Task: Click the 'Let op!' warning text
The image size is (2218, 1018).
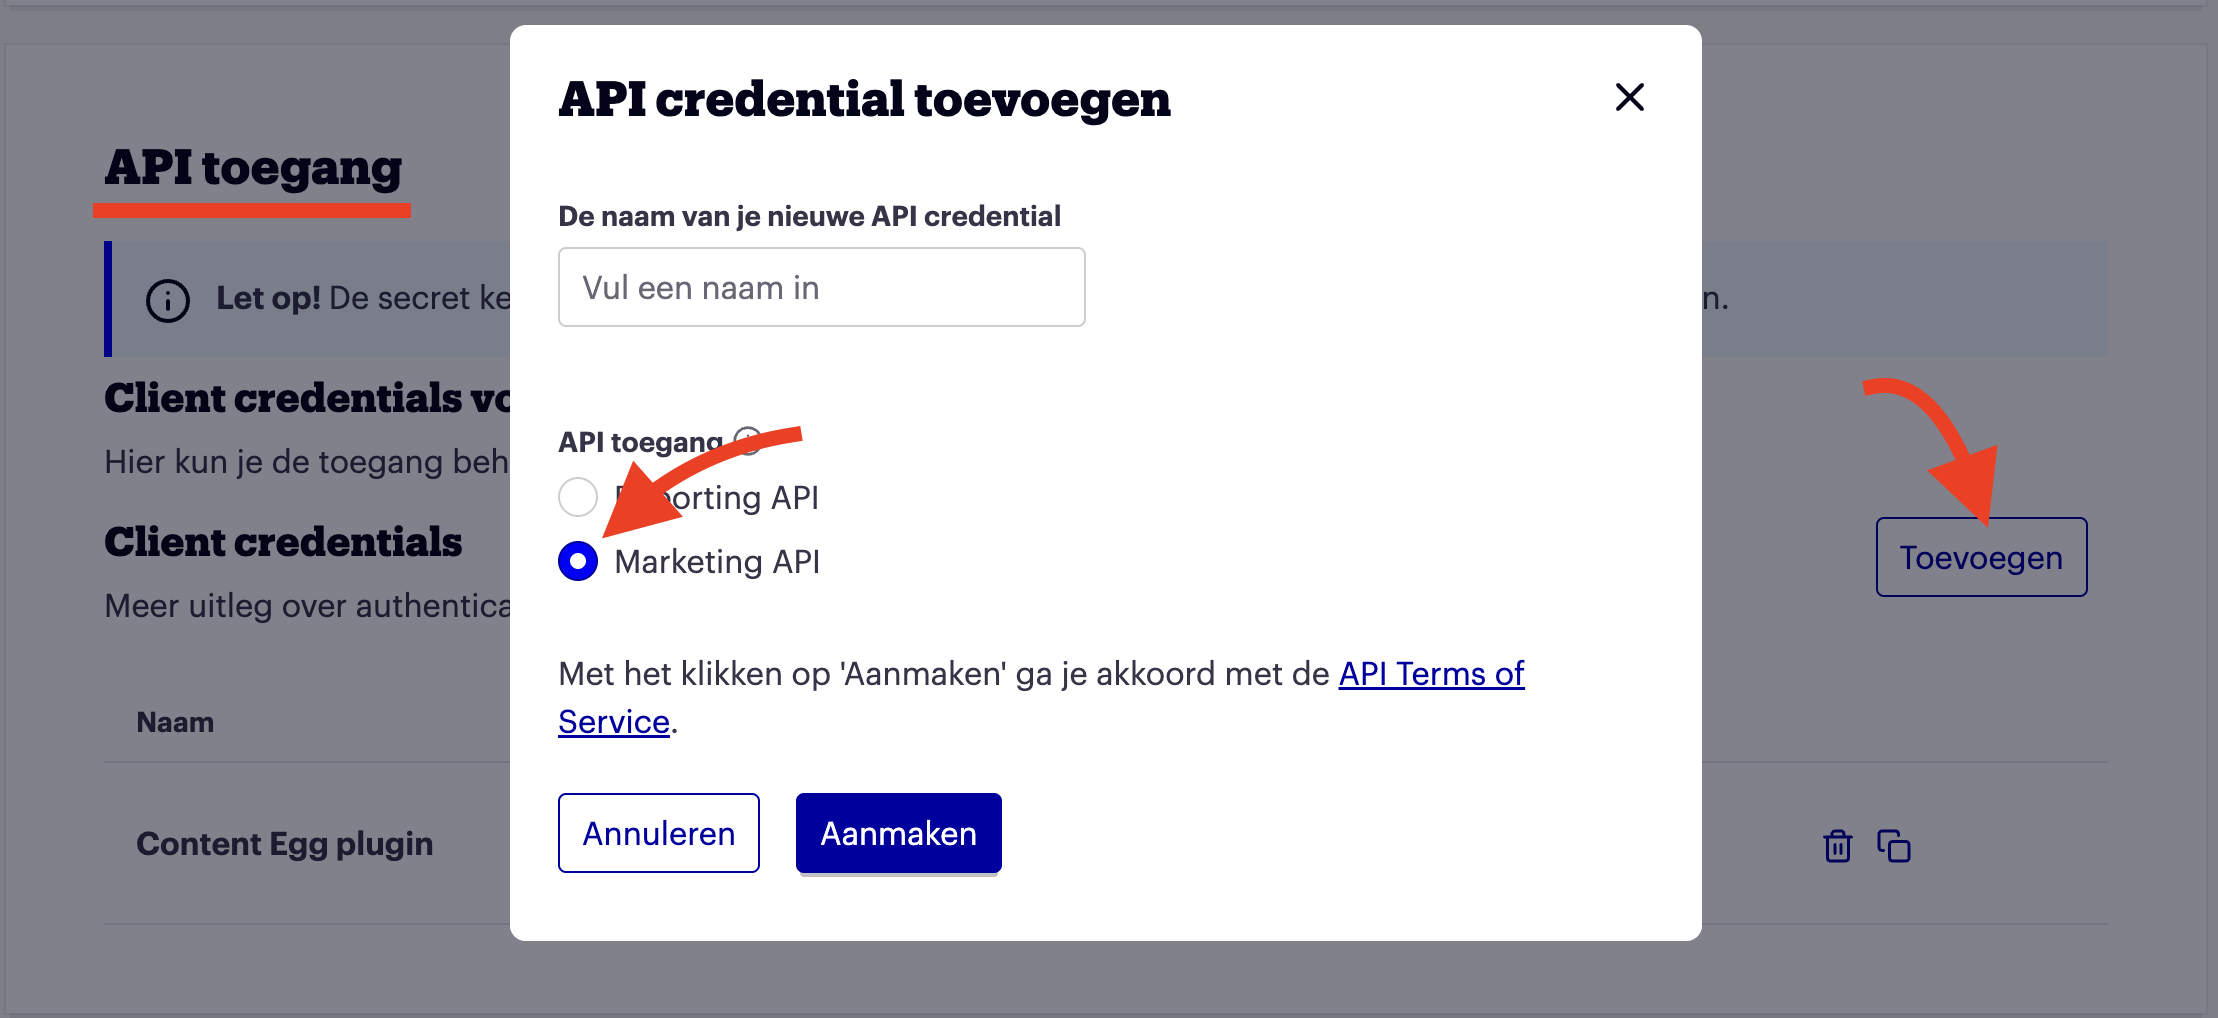Action: 268,298
